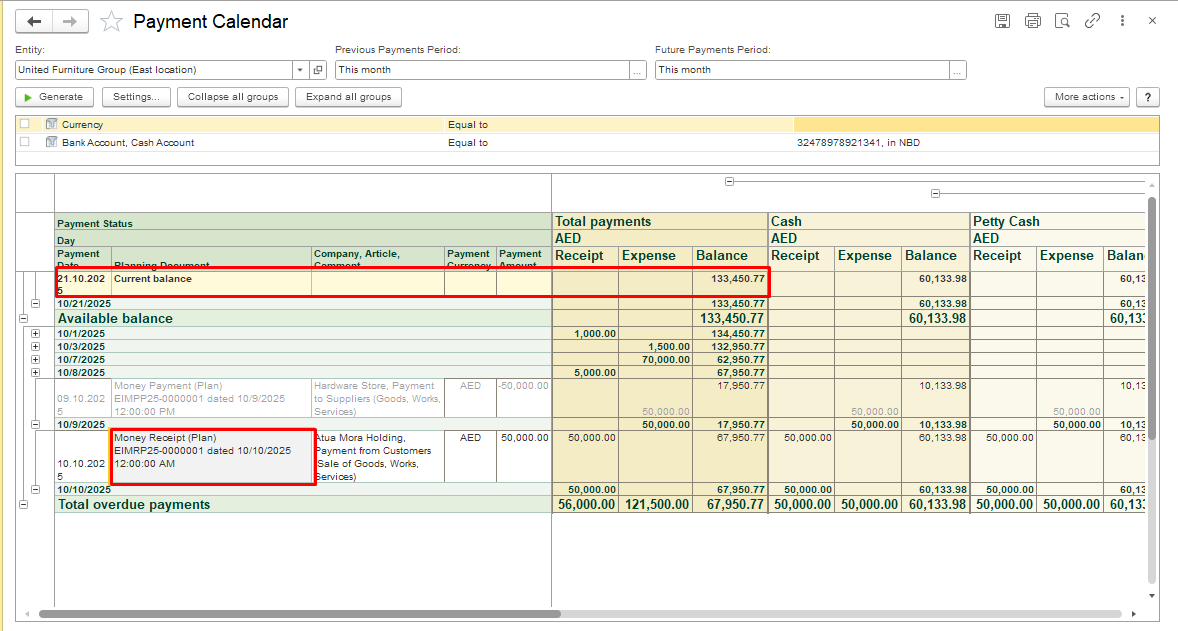Click the Previous Payments Period input field
The height and width of the screenshot is (631, 1178).
click(x=481, y=70)
